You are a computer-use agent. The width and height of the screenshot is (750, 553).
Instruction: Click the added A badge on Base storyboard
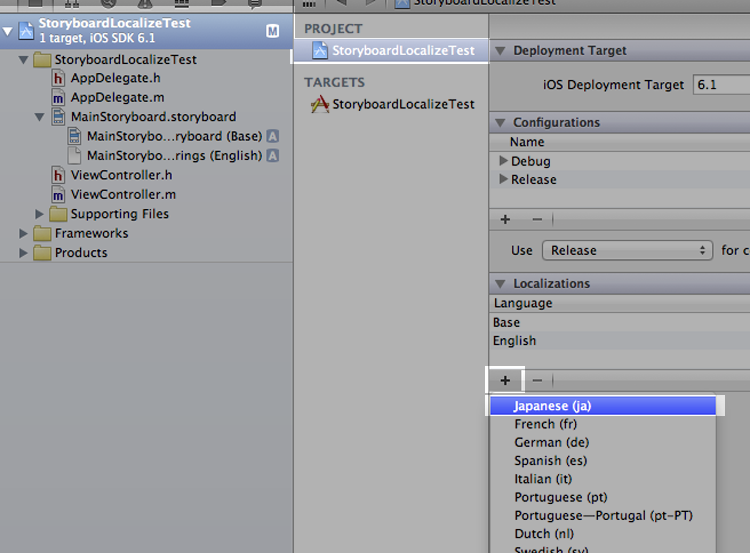click(x=273, y=136)
